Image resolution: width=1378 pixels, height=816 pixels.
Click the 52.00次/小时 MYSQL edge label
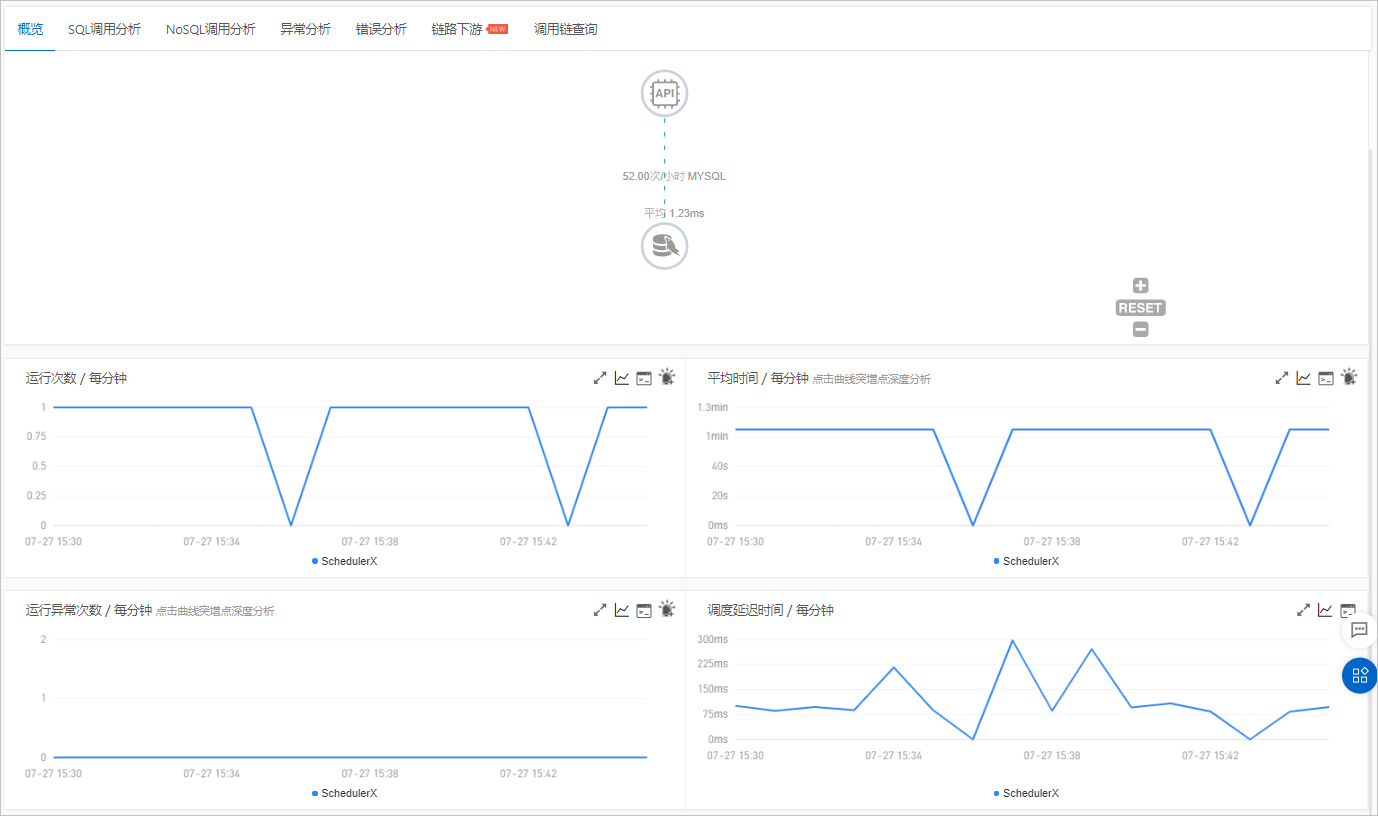tap(674, 176)
